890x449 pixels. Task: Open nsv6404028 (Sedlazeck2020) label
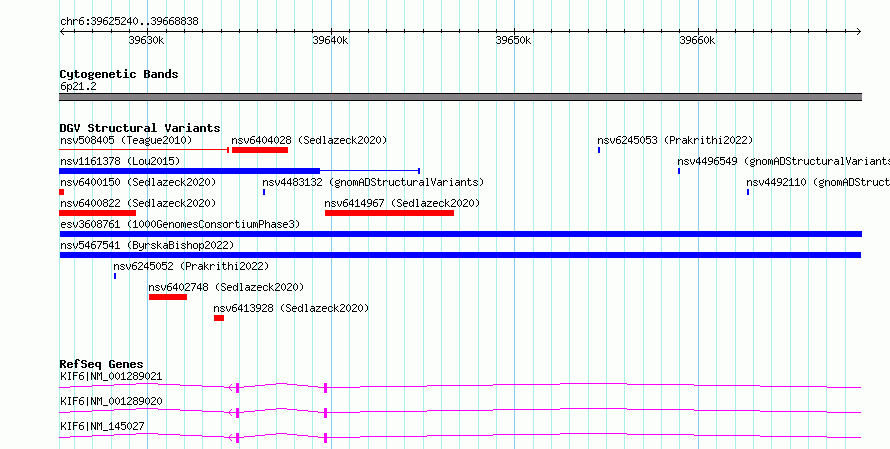point(309,140)
